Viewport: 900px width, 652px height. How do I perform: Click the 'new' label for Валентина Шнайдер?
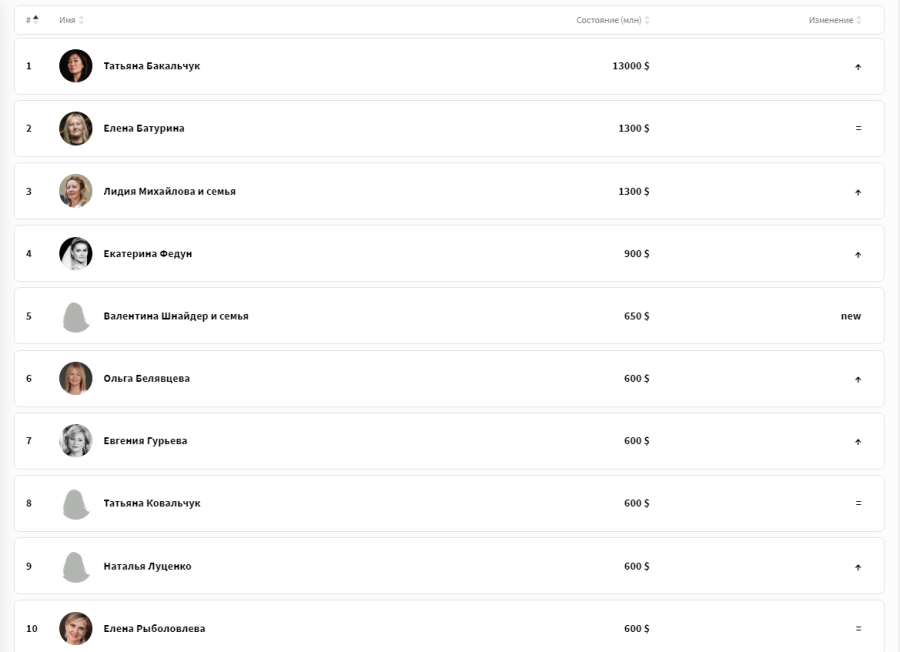851,316
